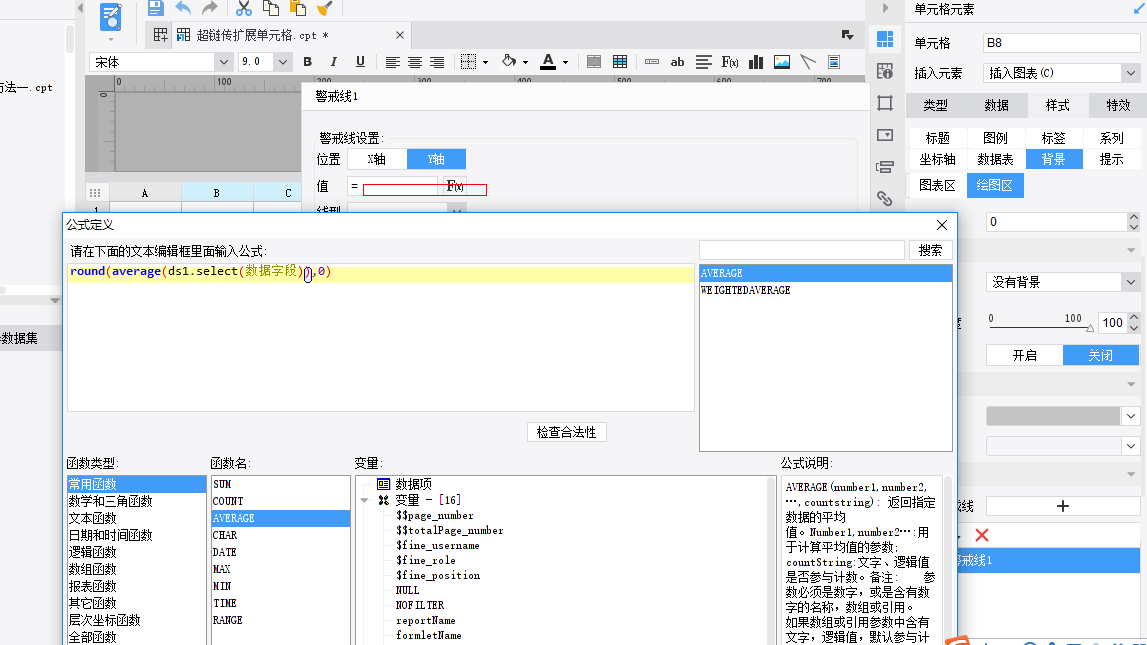Click the 搜索 button
This screenshot has height=645, width=1147.
coord(930,251)
